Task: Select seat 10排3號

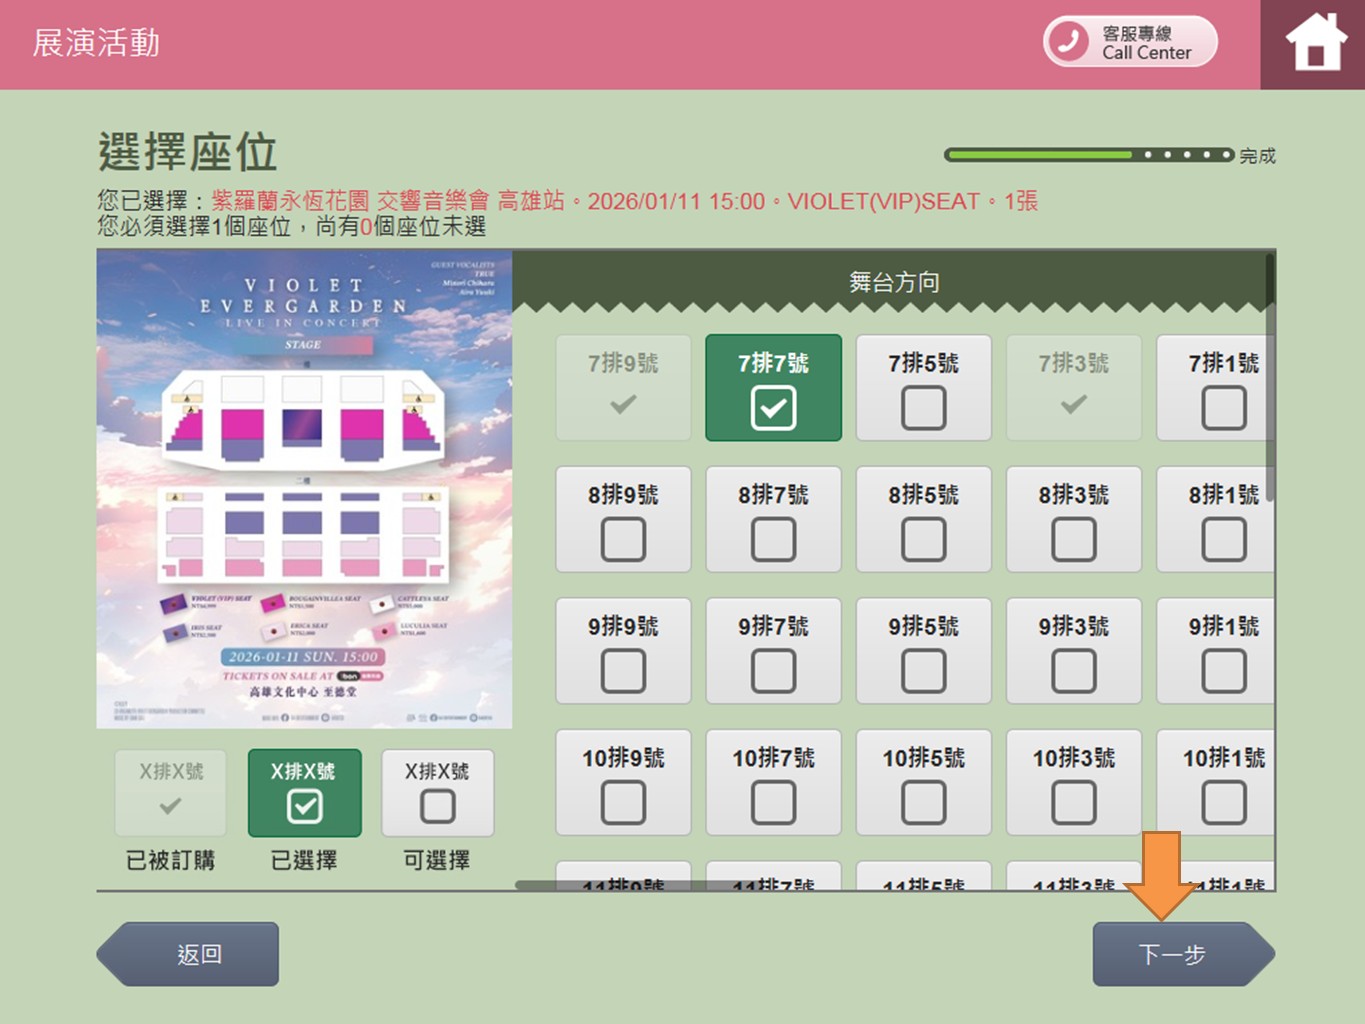Action: tap(1073, 802)
